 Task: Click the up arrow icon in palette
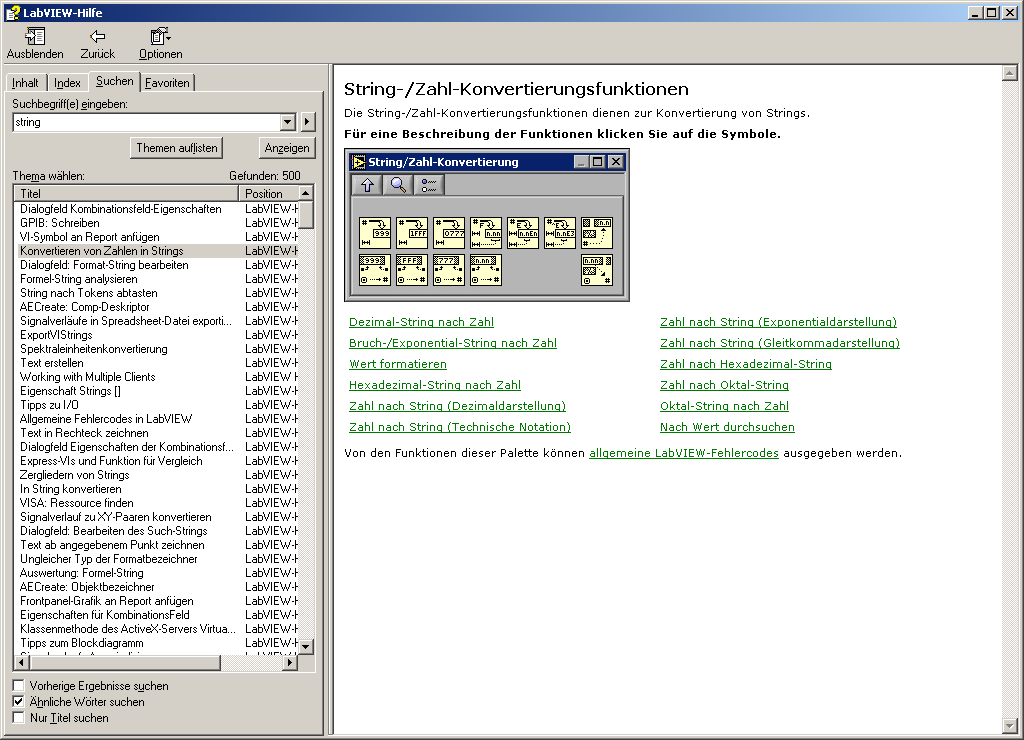(x=367, y=185)
